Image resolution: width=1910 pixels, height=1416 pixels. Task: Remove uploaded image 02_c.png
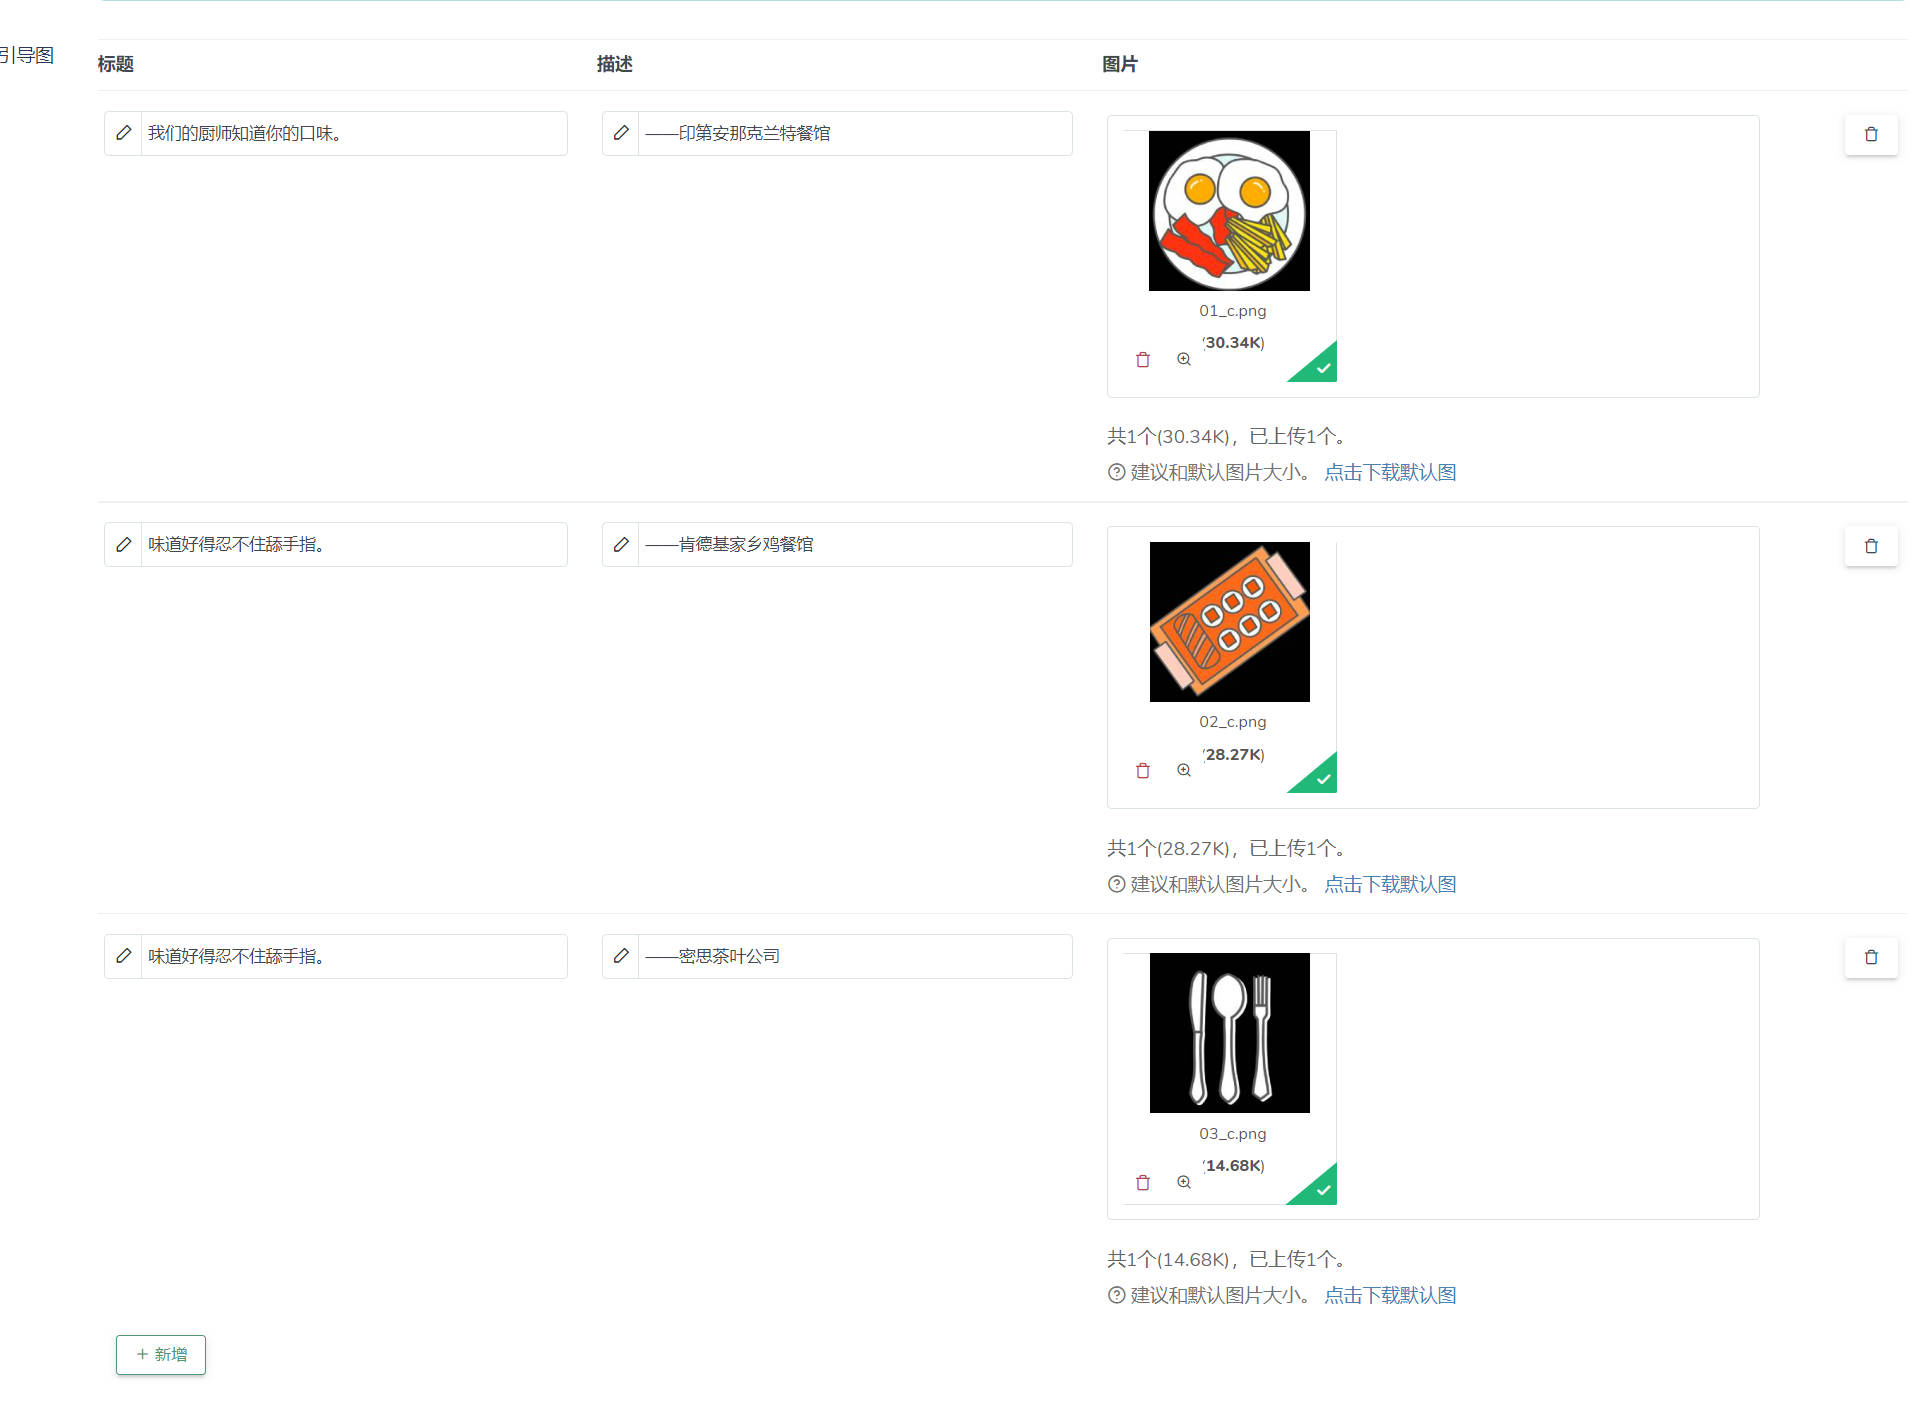[x=1143, y=771]
